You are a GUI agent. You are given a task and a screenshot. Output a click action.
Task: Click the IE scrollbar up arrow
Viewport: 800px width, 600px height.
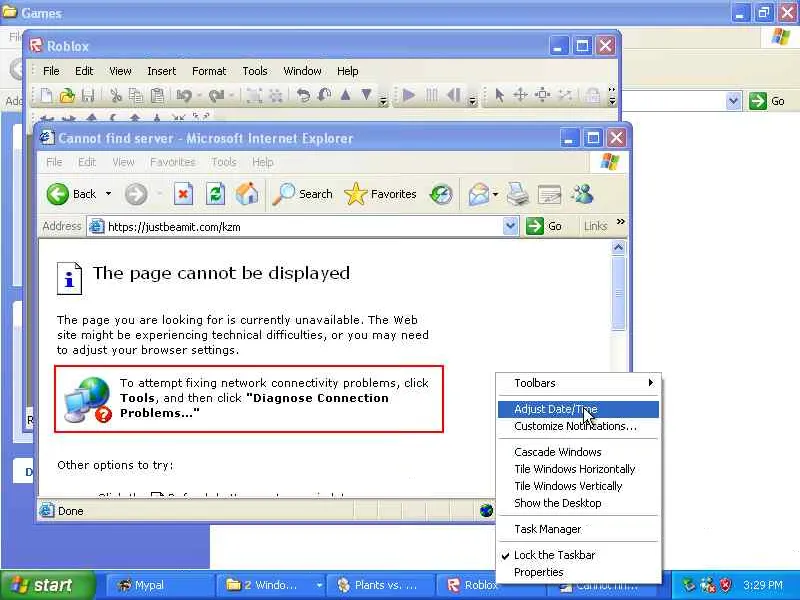tap(618, 248)
